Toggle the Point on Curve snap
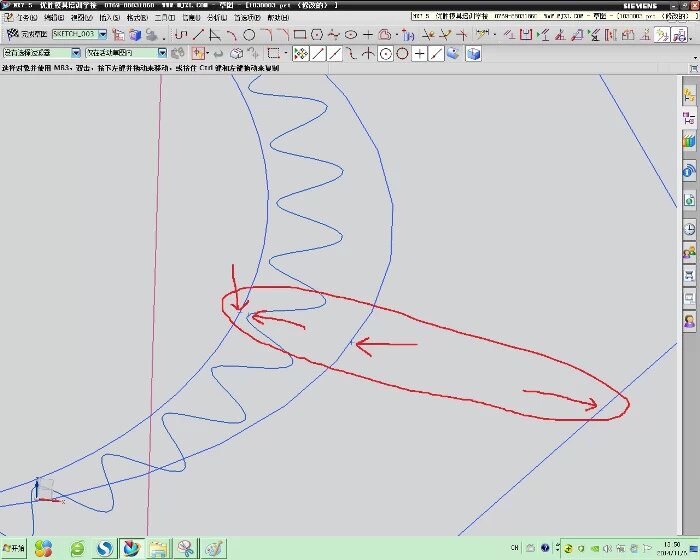This screenshot has width=700, height=560. [x=436, y=54]
